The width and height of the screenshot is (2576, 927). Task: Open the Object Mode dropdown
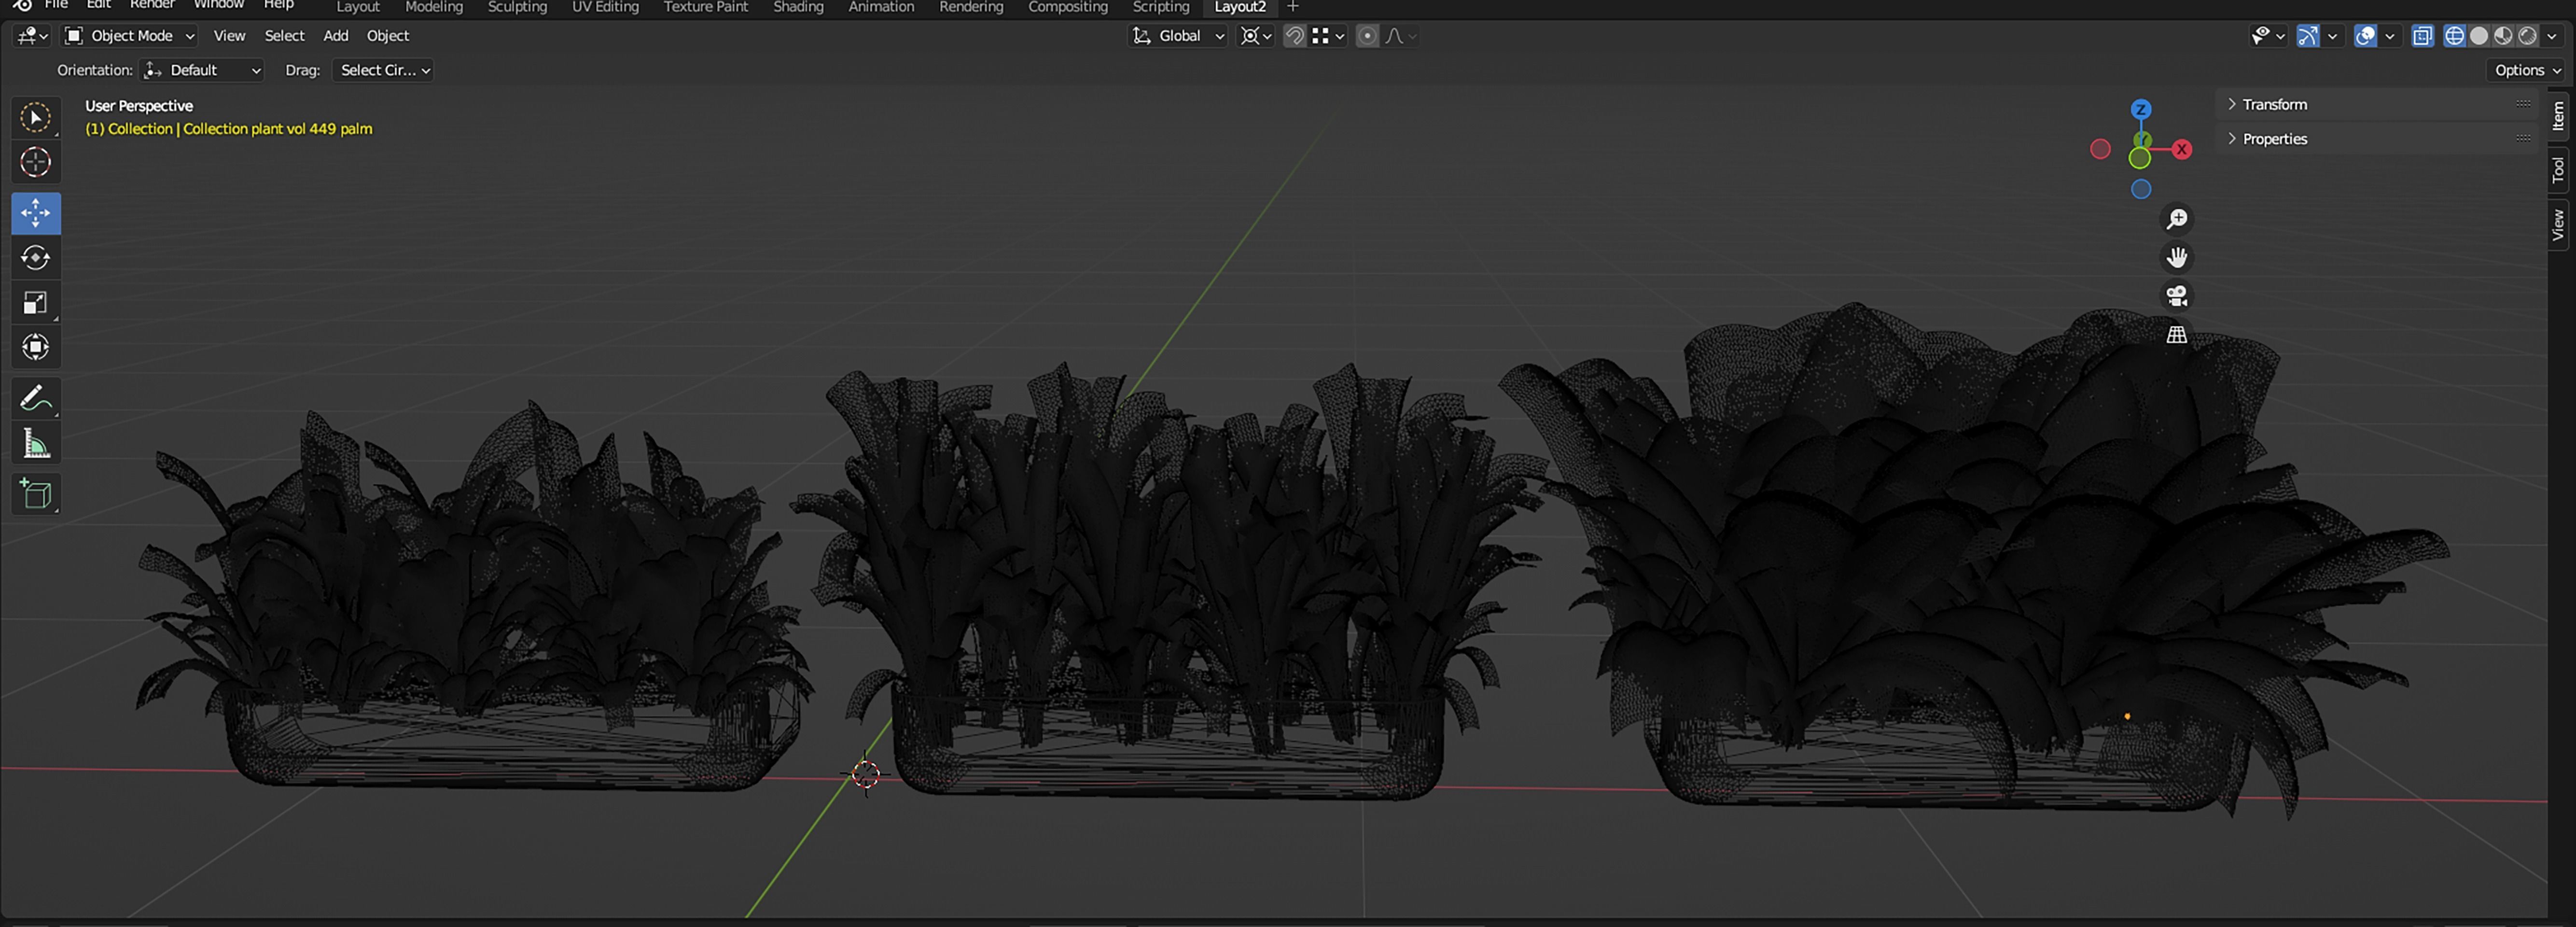click(129, 36)
